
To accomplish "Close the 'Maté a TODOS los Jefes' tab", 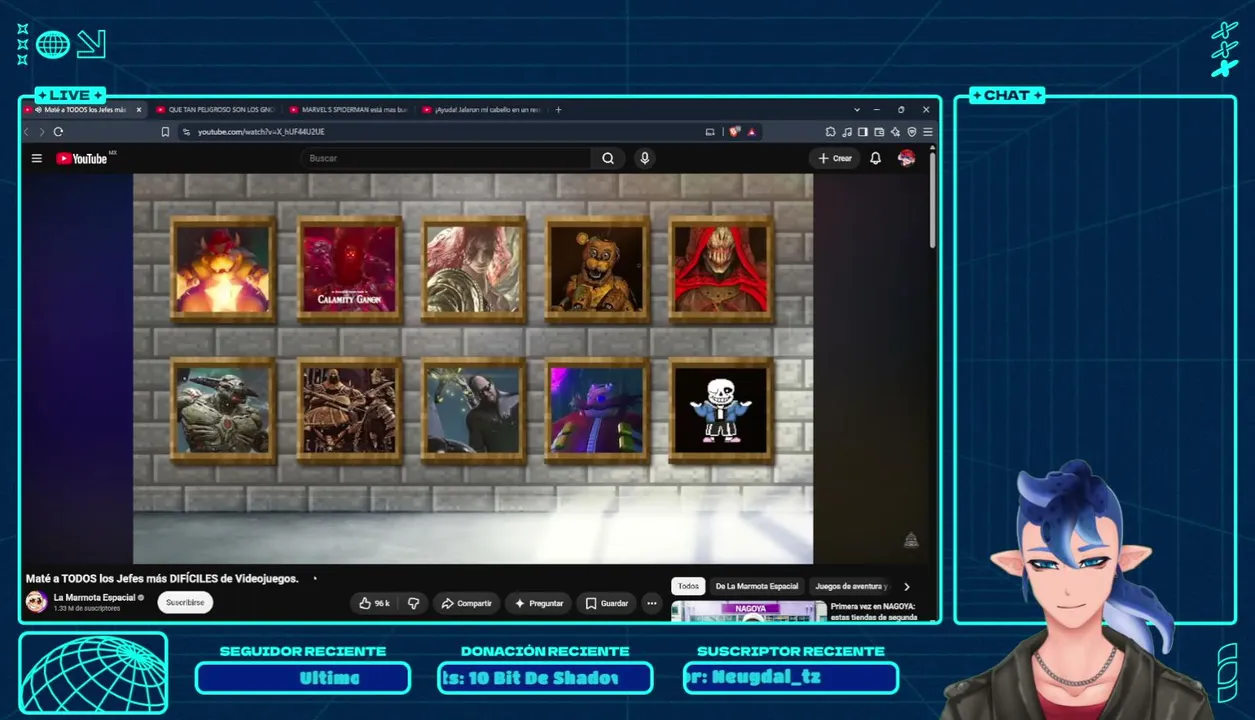I will [x=139, y=110].
